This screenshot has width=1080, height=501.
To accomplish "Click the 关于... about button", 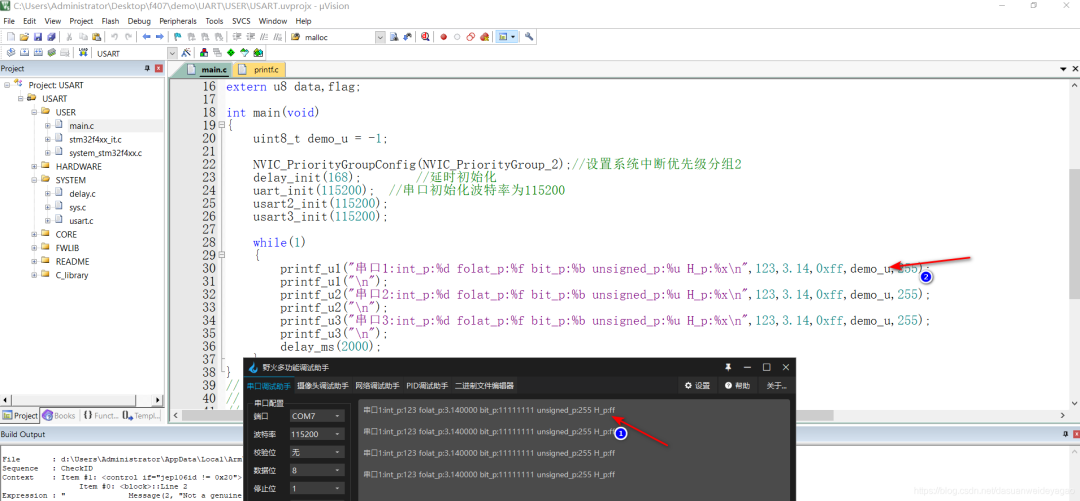I will click(x=776, y=386).
